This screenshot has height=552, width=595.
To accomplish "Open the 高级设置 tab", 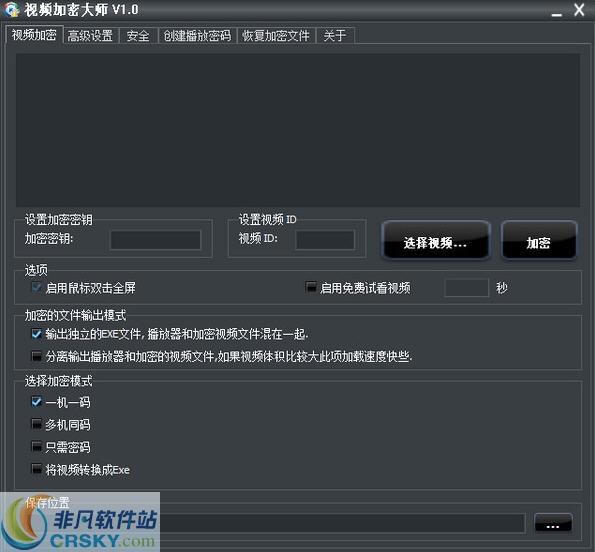I will point(90,36).
